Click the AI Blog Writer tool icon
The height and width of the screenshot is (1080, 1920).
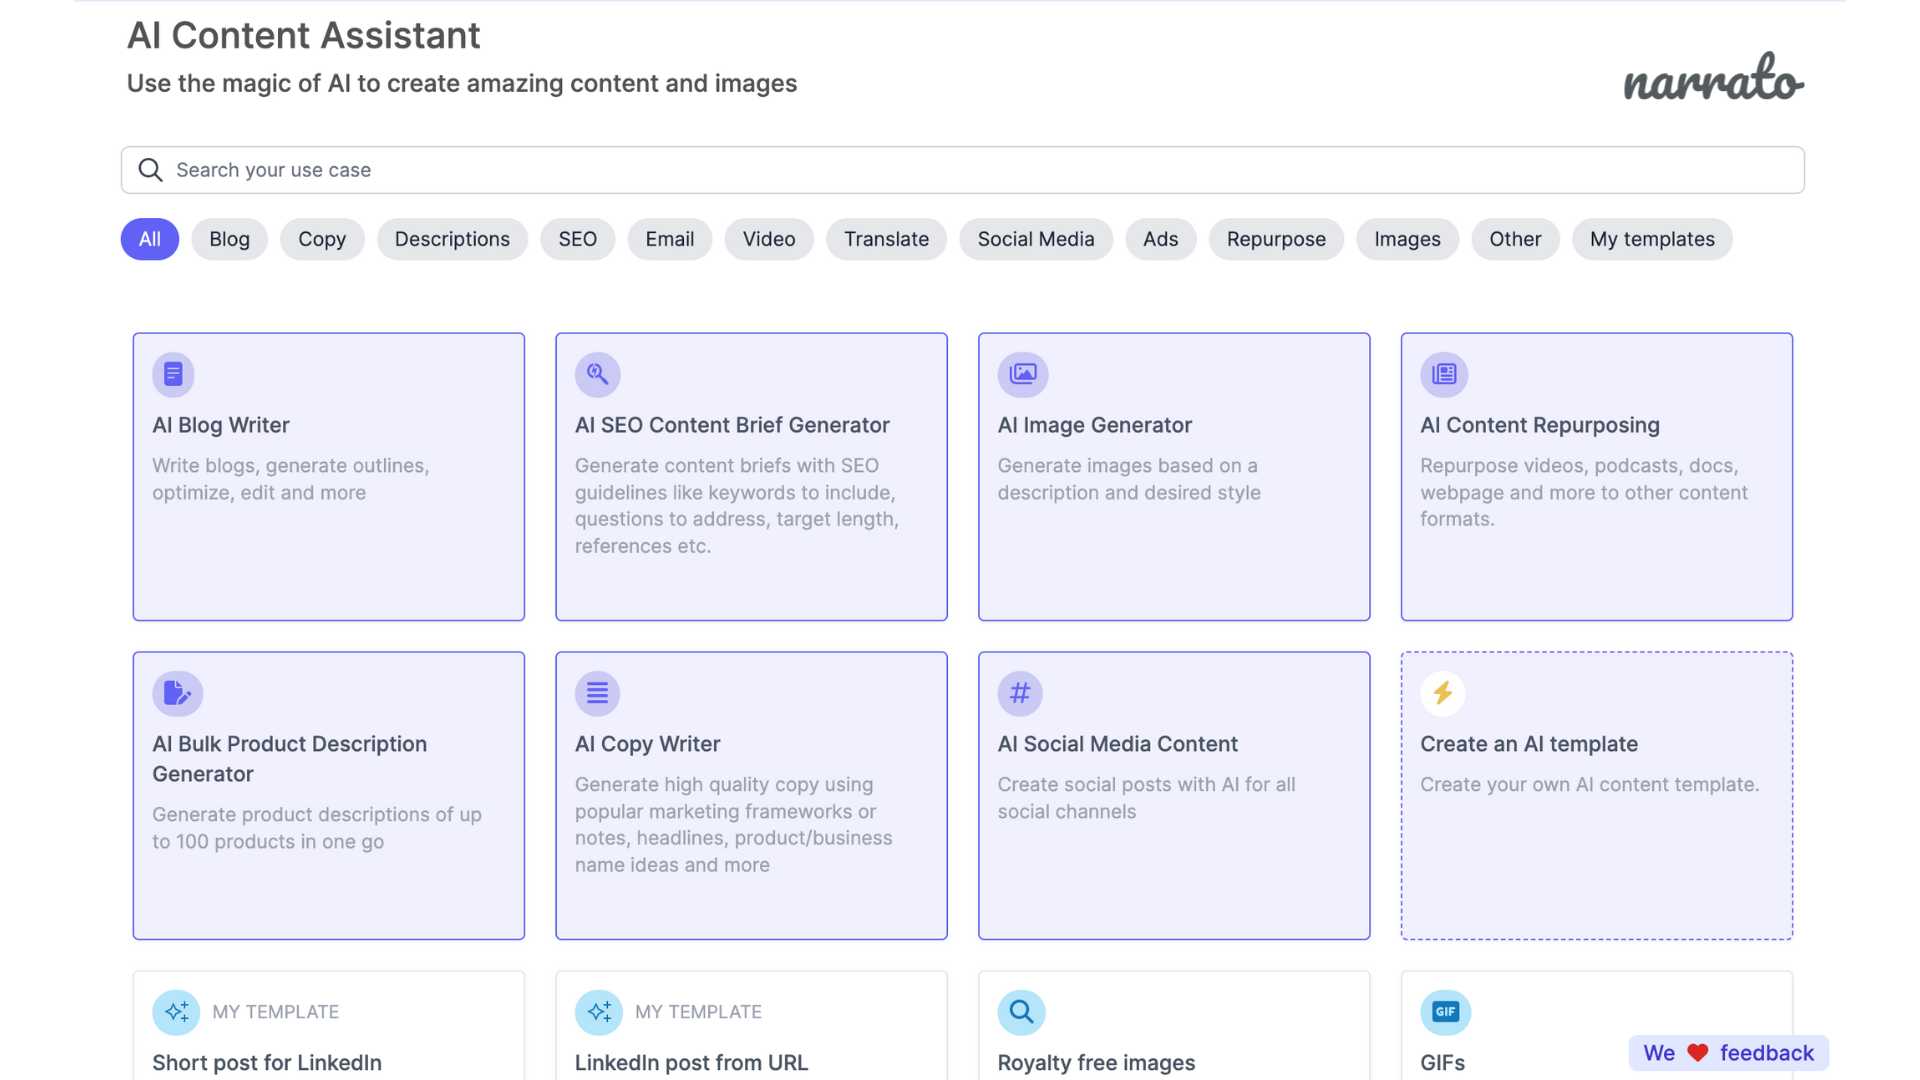[173, 373]
